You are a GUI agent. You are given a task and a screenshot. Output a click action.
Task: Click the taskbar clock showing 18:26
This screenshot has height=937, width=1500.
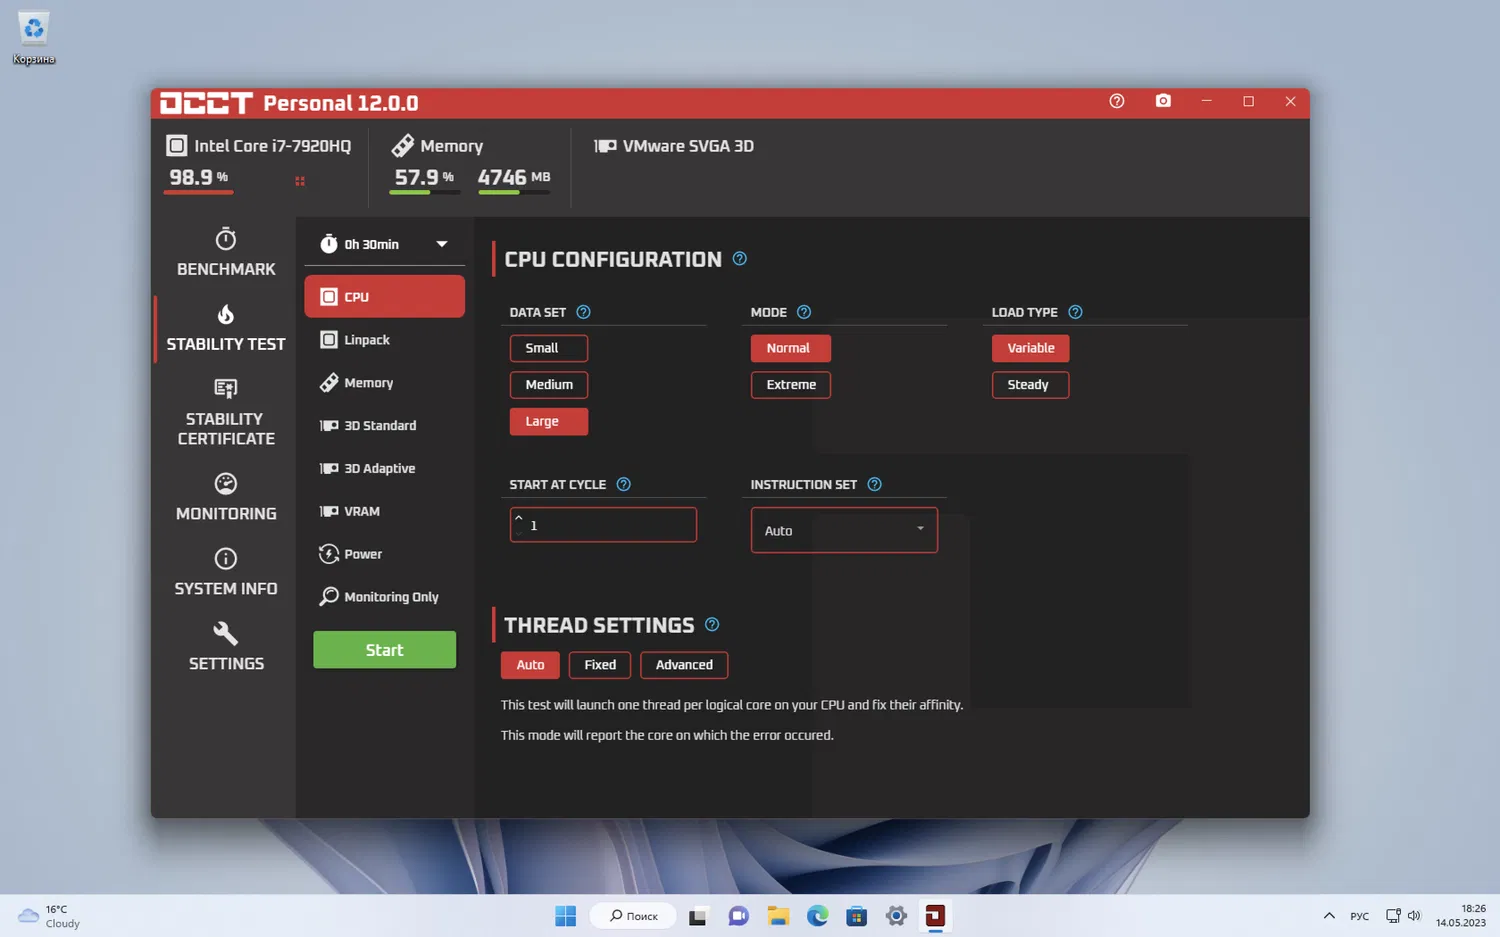click(x=1461, y=916)
